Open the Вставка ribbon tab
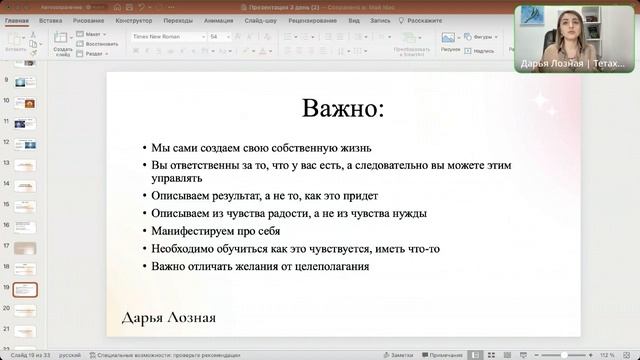The height and width of the screenshot is (360, 640). point(51,20)
